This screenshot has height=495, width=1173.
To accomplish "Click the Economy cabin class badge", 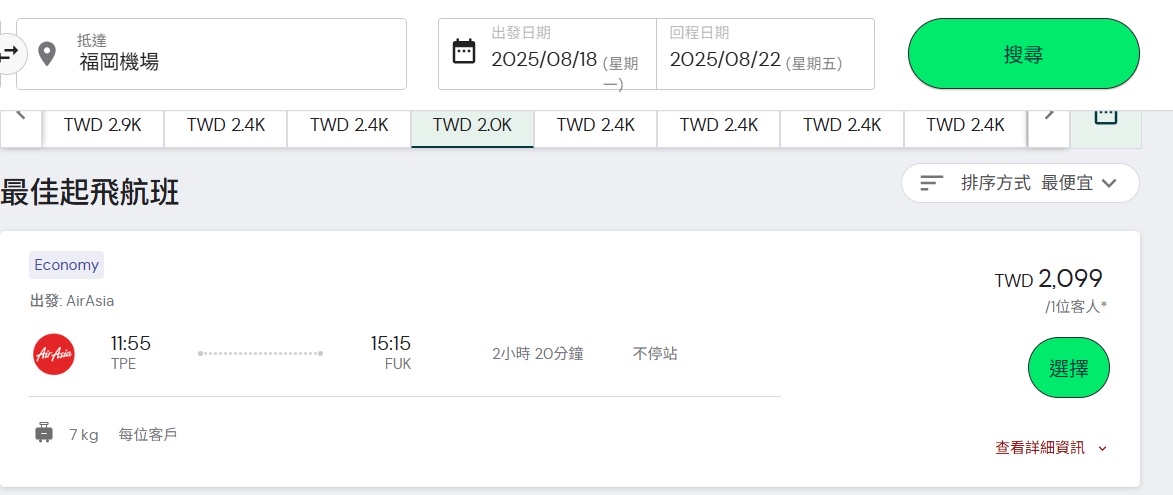I will point(66,265).
